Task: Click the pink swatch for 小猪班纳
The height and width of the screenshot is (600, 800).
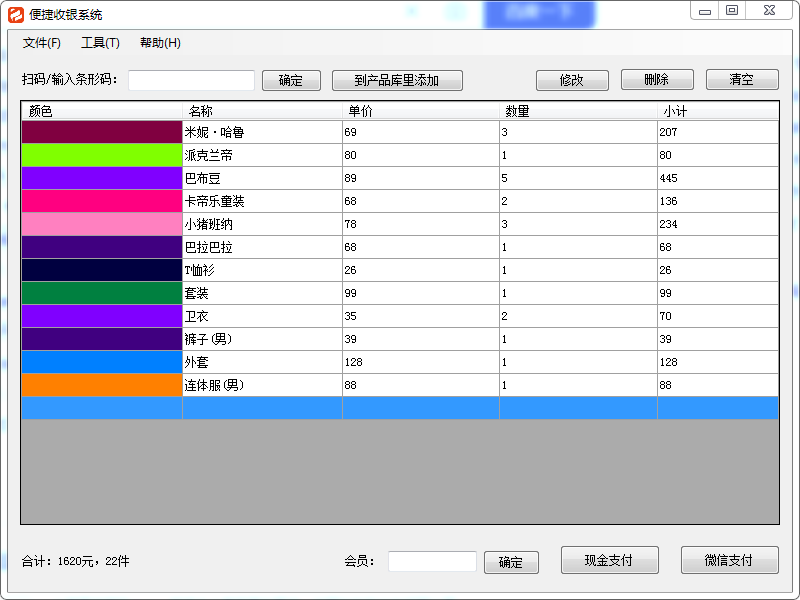Action: point(101,224)
